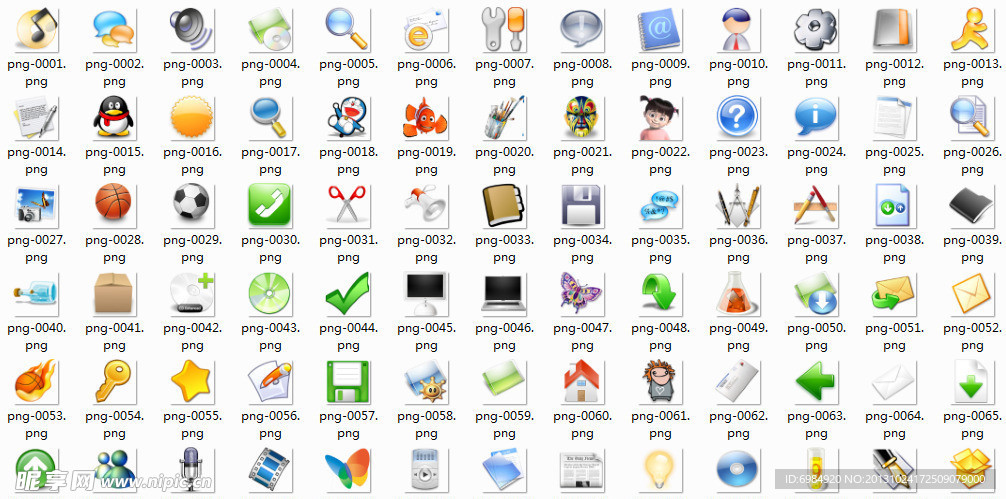Open the red house icon png-0060

(x=582, y=381)
